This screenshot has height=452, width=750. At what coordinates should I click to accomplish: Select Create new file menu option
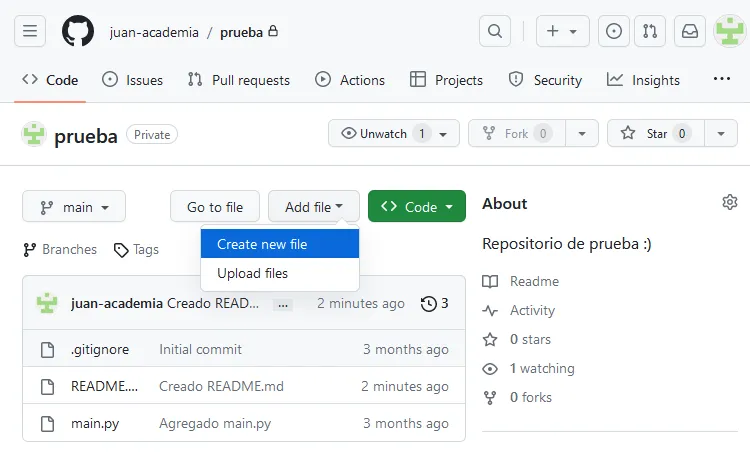(262, 244)
